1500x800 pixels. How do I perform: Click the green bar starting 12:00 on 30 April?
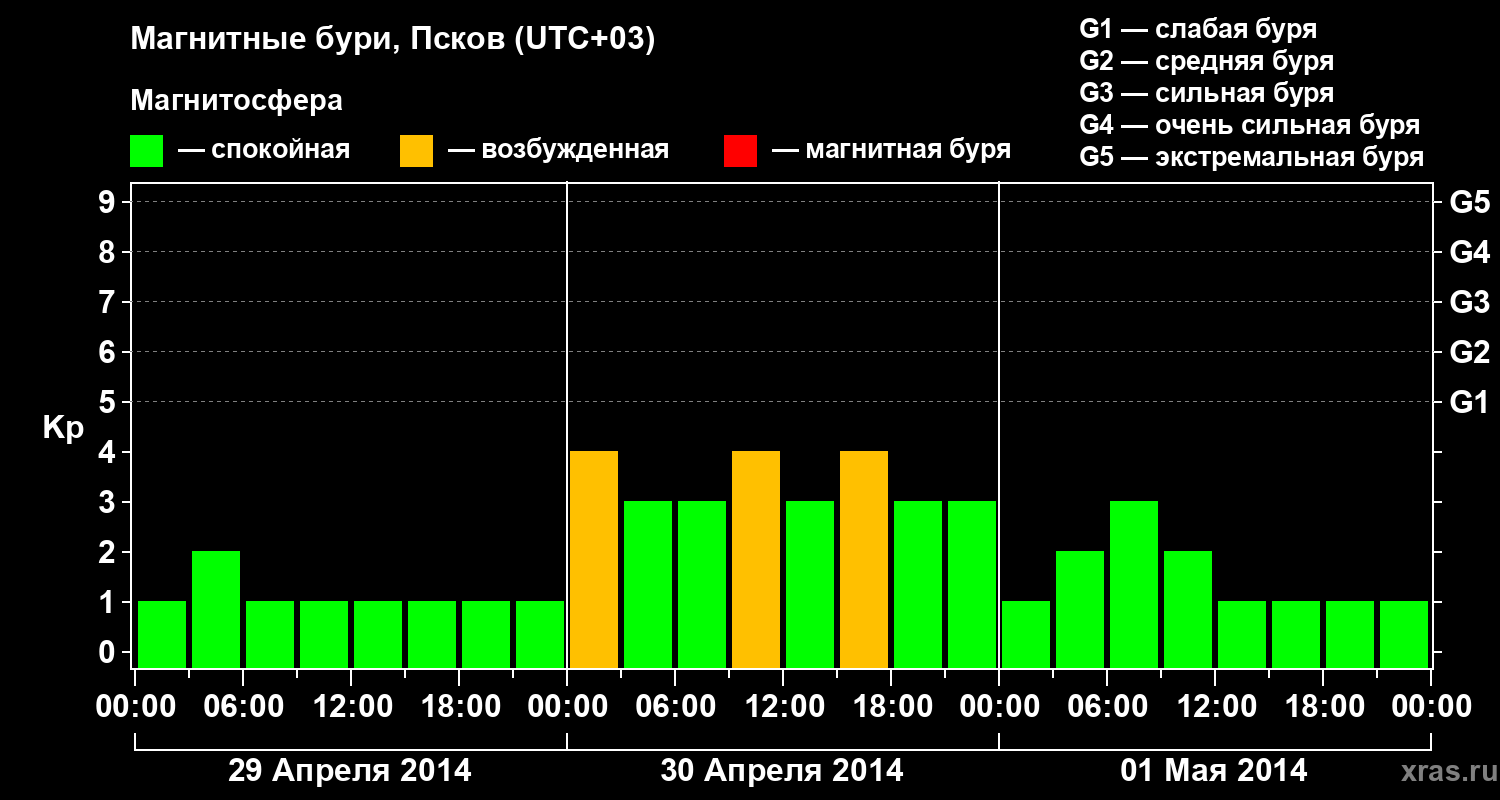810,584
